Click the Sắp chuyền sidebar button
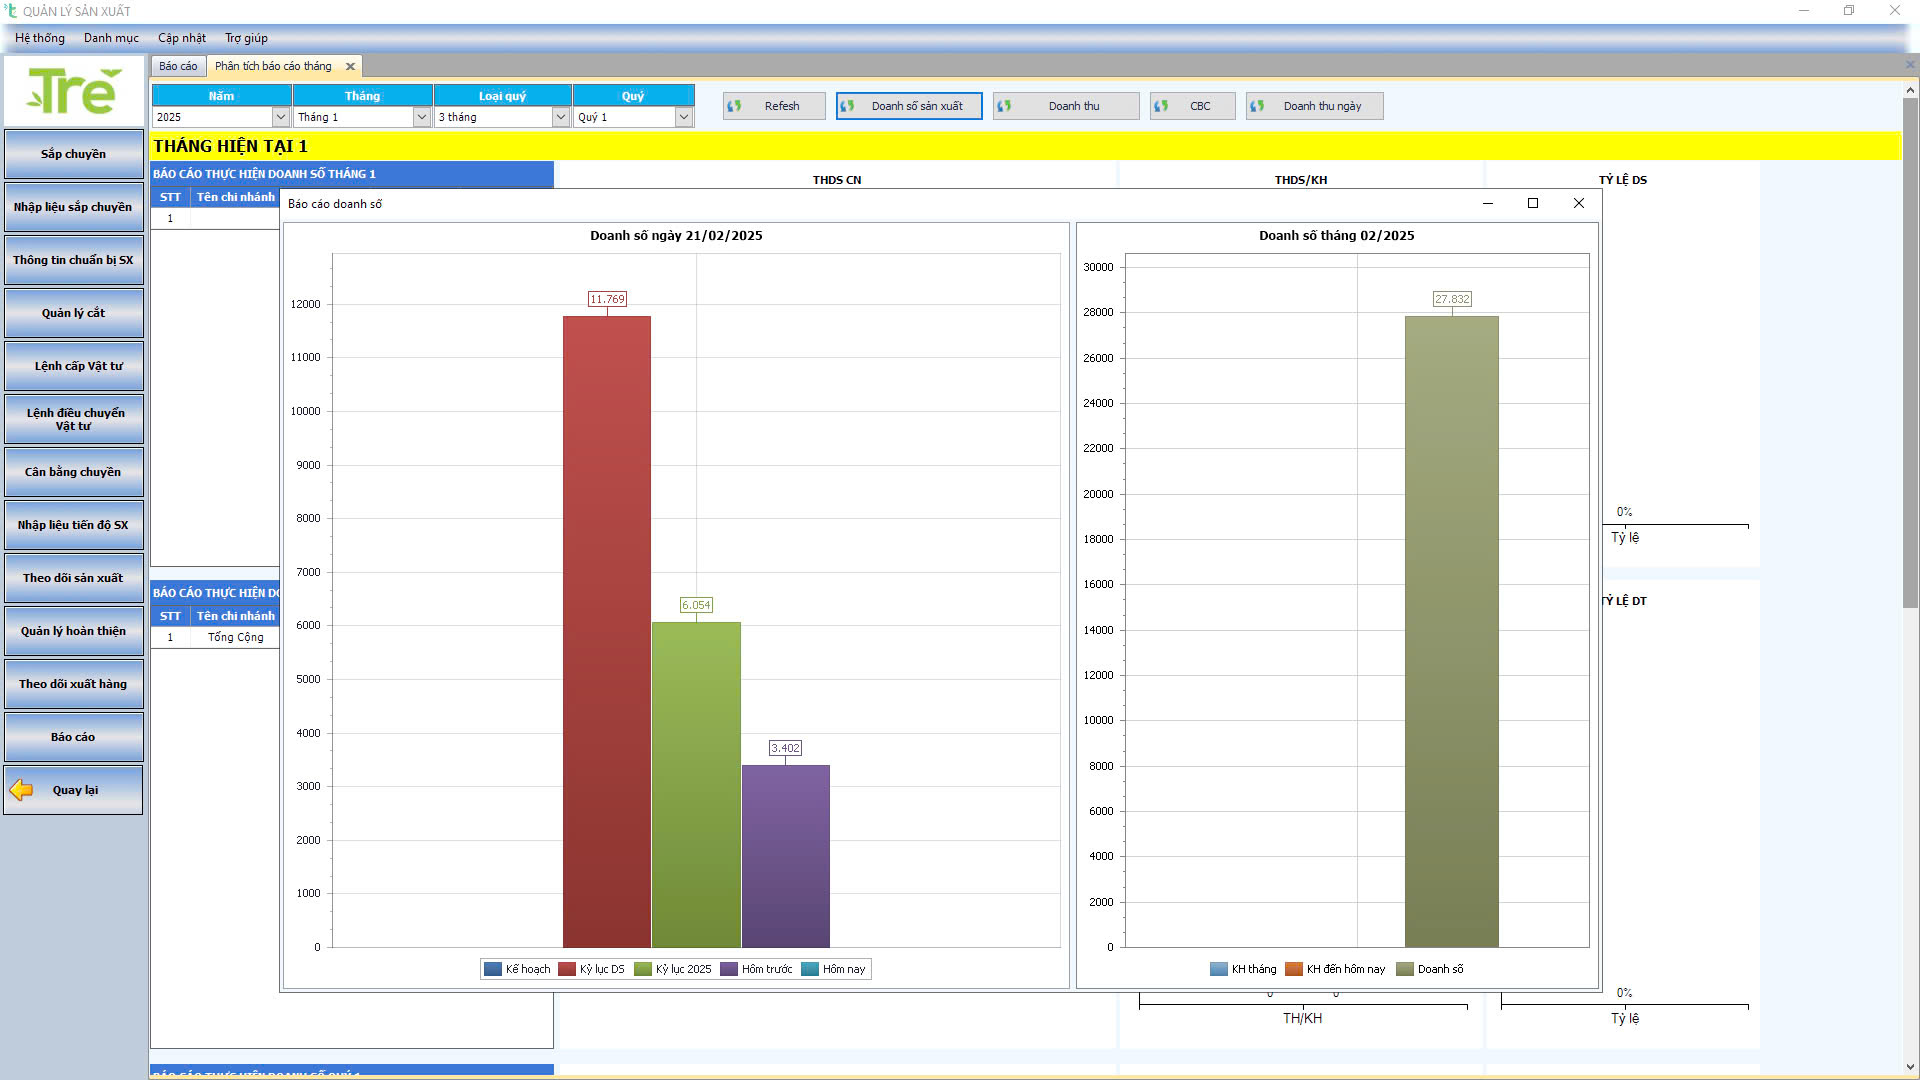 click(74, 154)
